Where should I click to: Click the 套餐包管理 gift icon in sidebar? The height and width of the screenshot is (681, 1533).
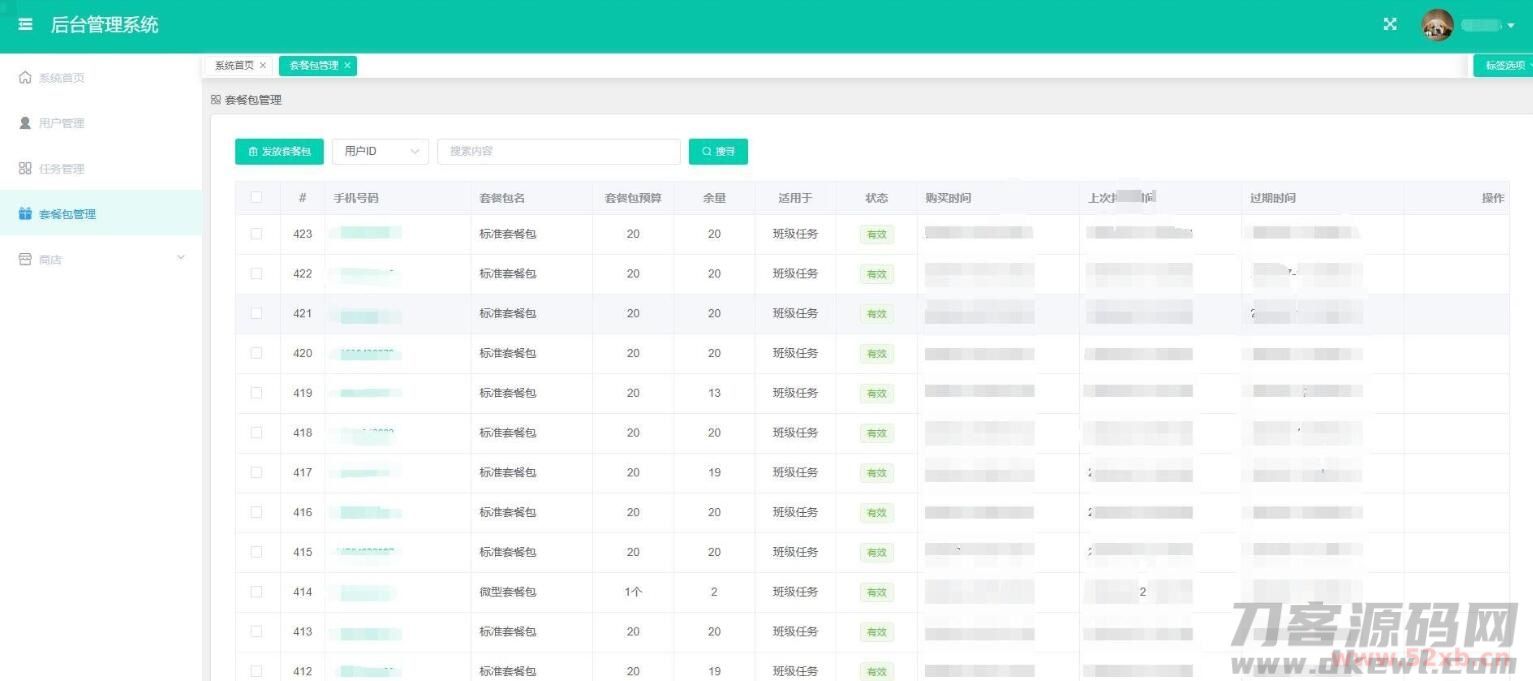click(x=25, y=214)
